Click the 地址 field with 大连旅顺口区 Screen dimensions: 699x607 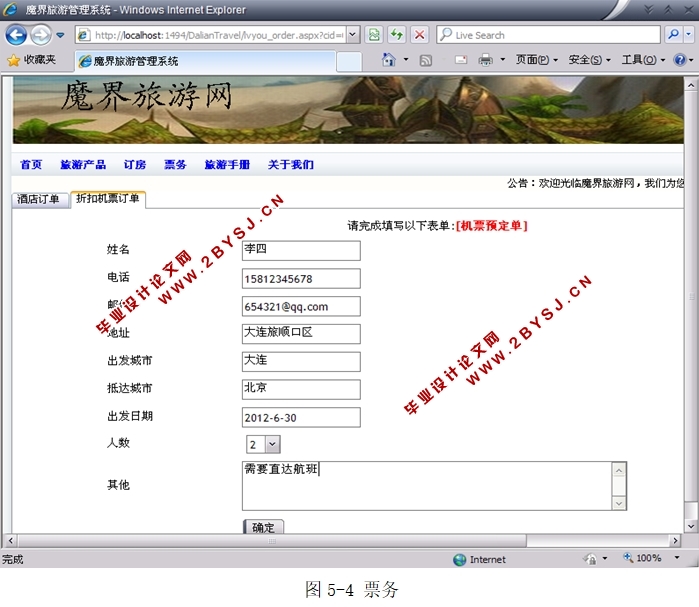301,334
